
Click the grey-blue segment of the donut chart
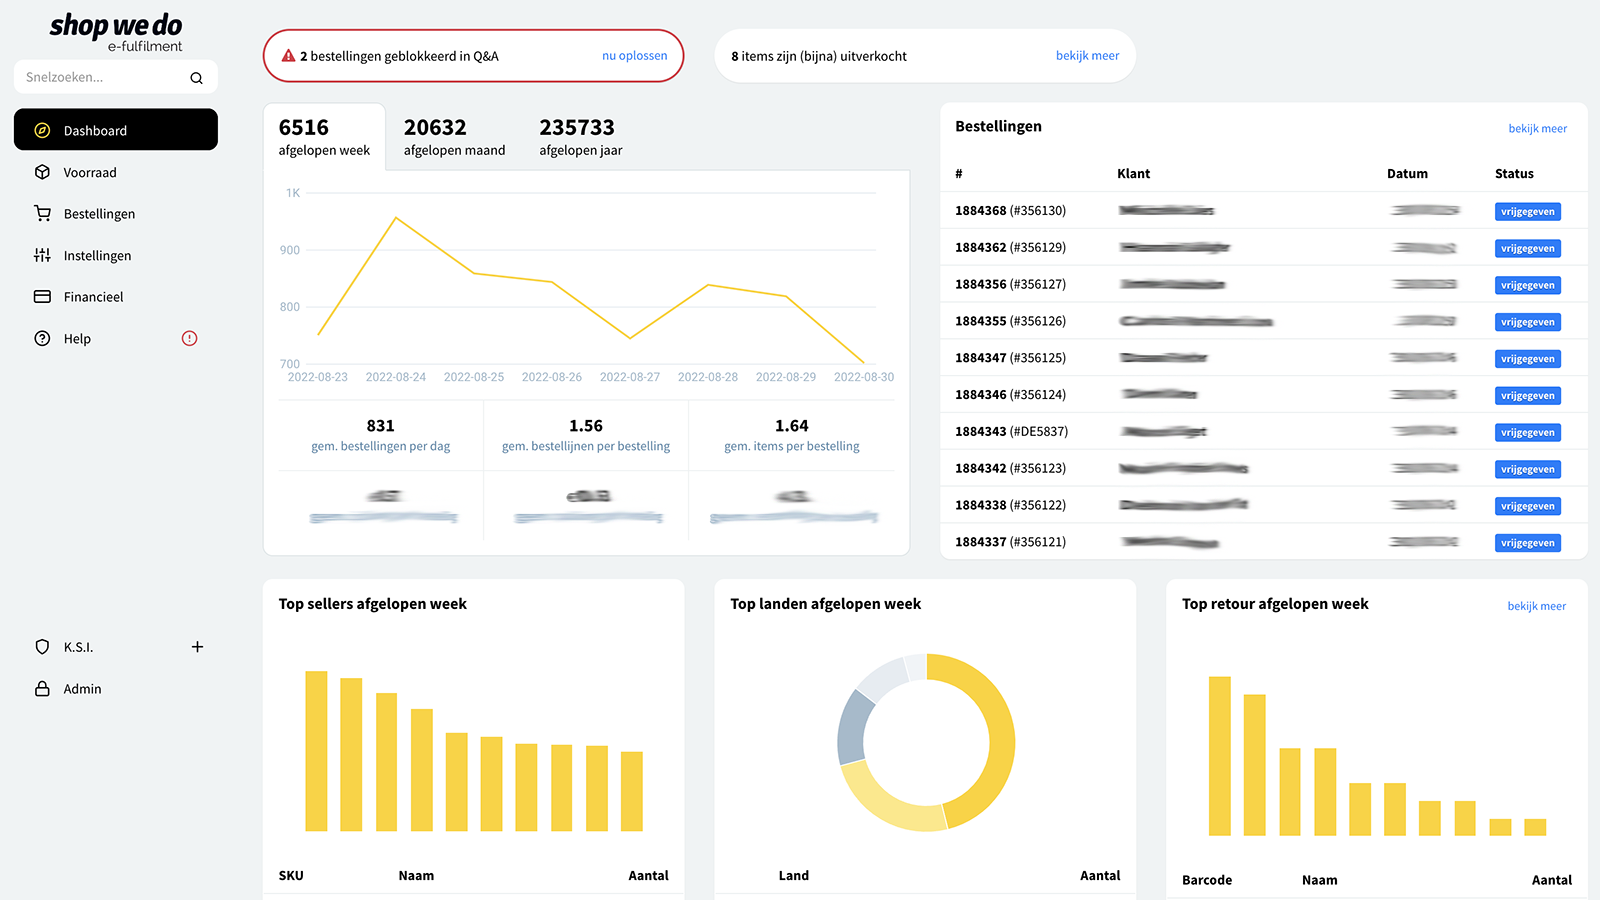[853, 729]
